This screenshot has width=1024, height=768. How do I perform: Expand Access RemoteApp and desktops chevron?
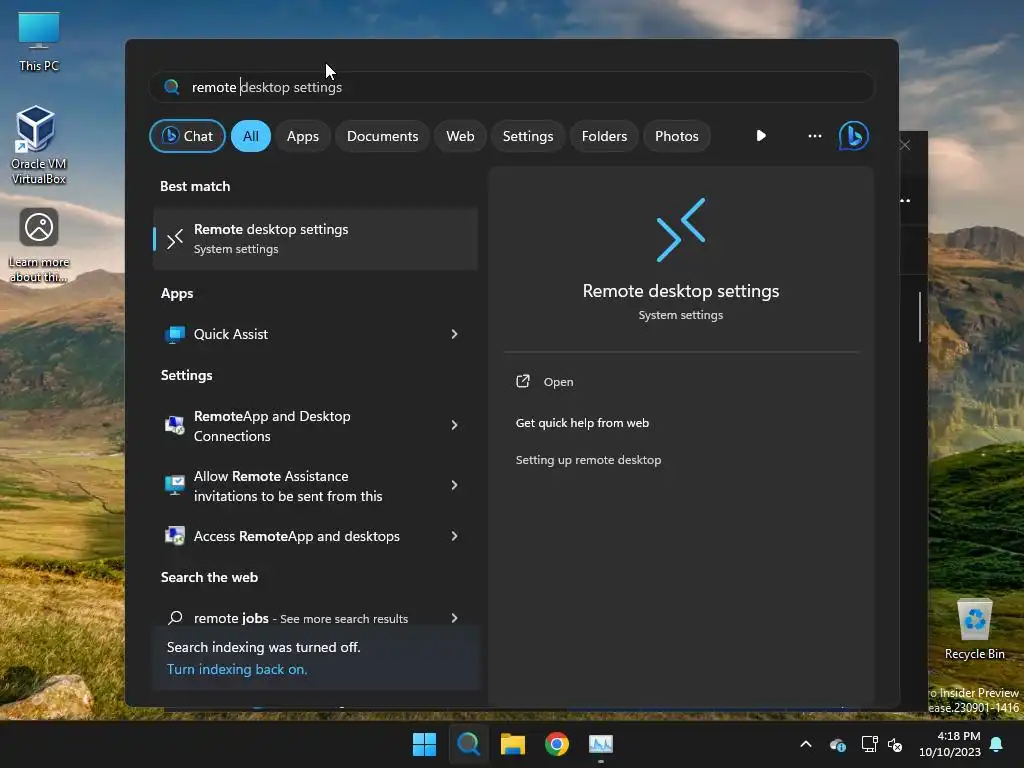point(455,536)
